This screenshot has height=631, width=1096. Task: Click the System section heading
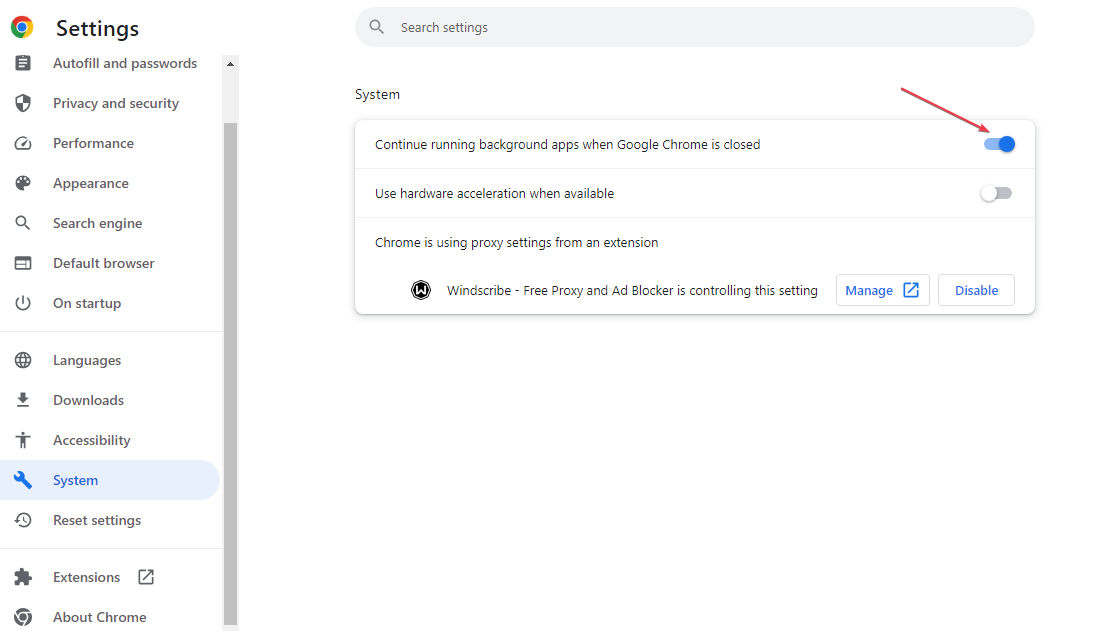point(377,94)
